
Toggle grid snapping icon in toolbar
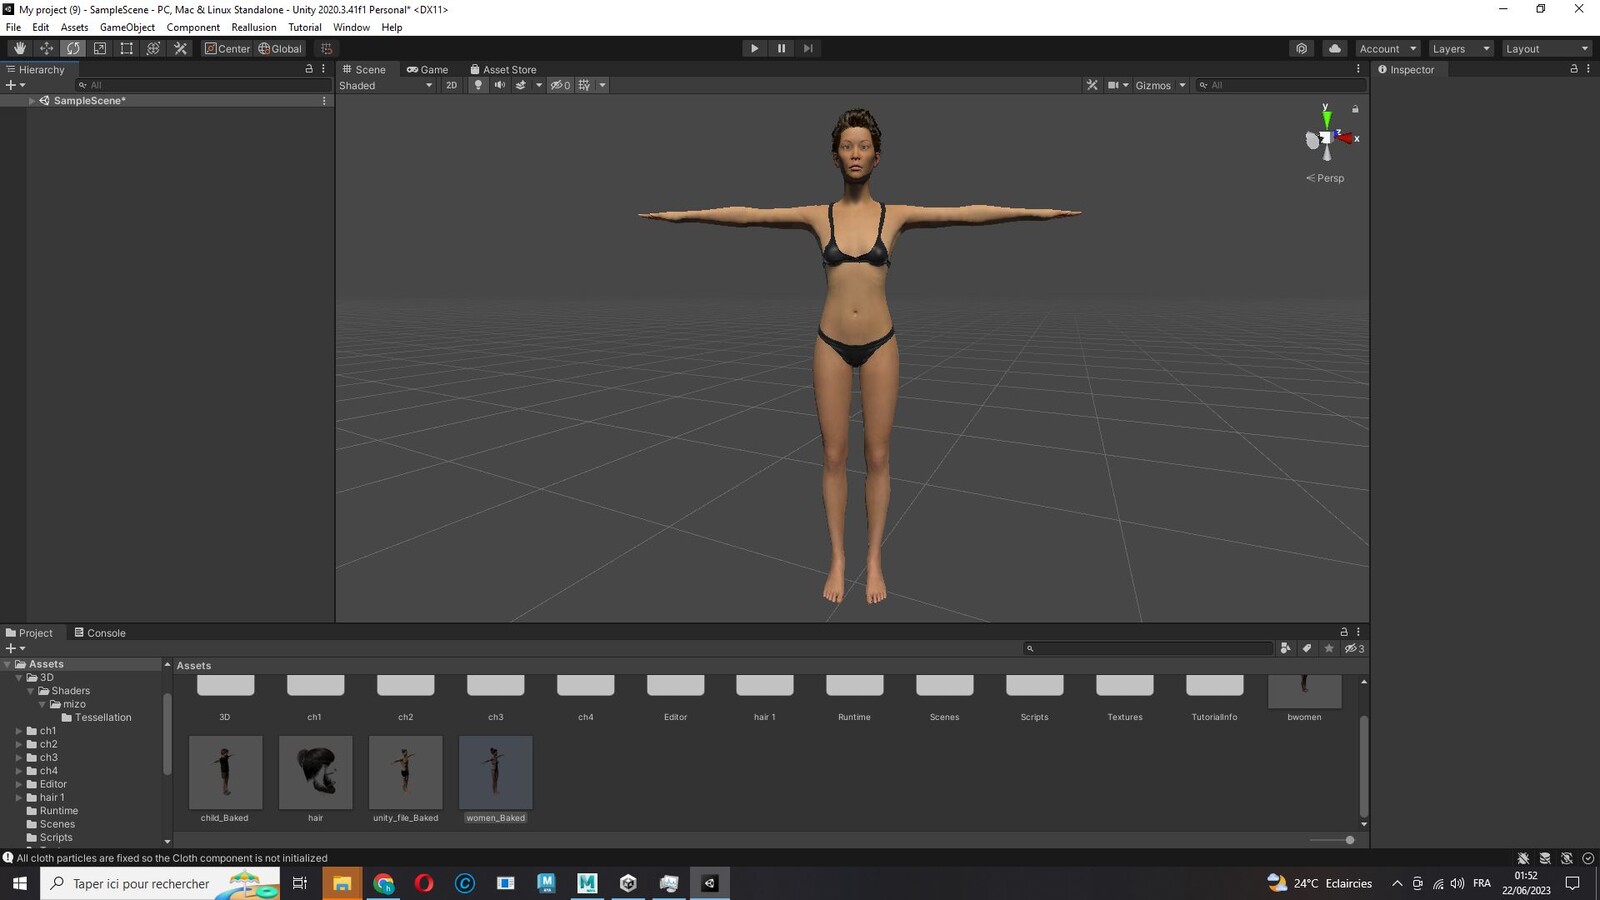click(326, 48)
